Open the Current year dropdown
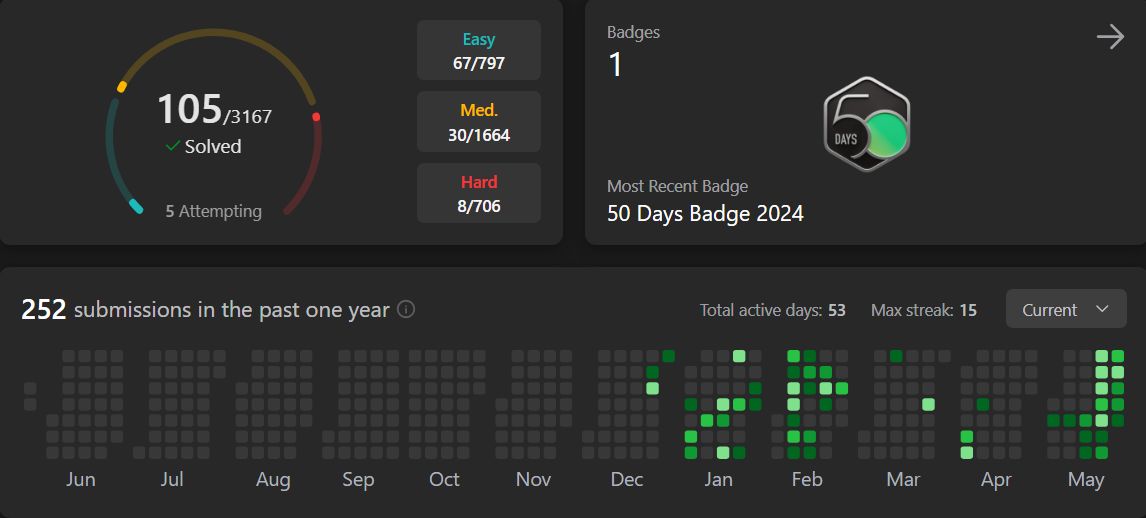 click(1066, 309)
